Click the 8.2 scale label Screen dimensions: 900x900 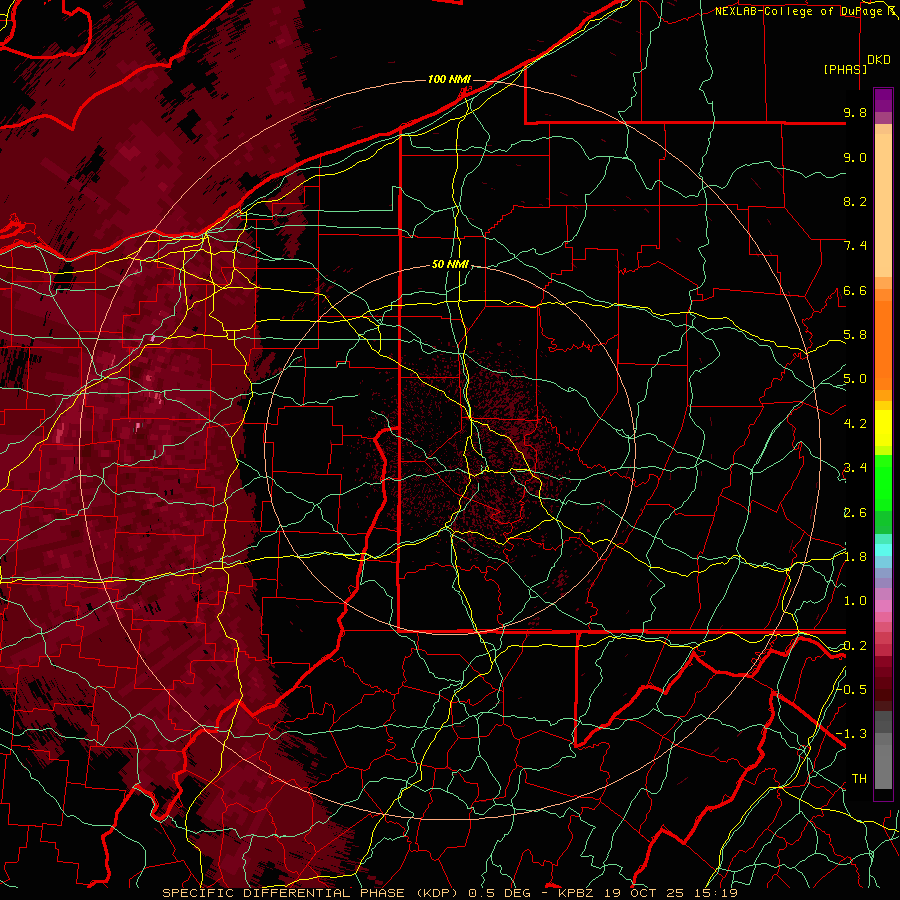[x=855, y=201]
